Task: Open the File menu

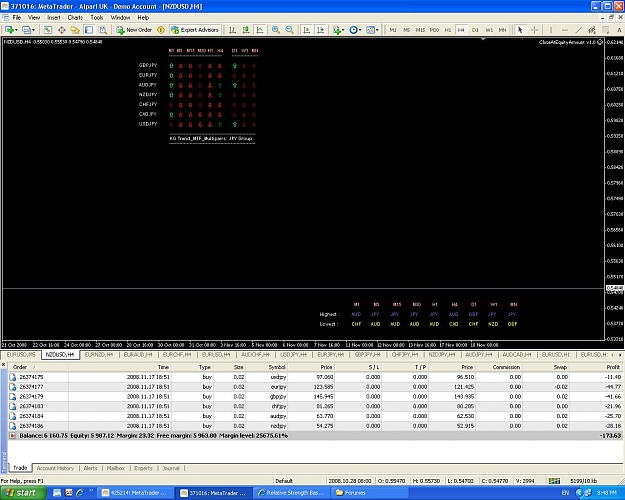Action: 17,18
